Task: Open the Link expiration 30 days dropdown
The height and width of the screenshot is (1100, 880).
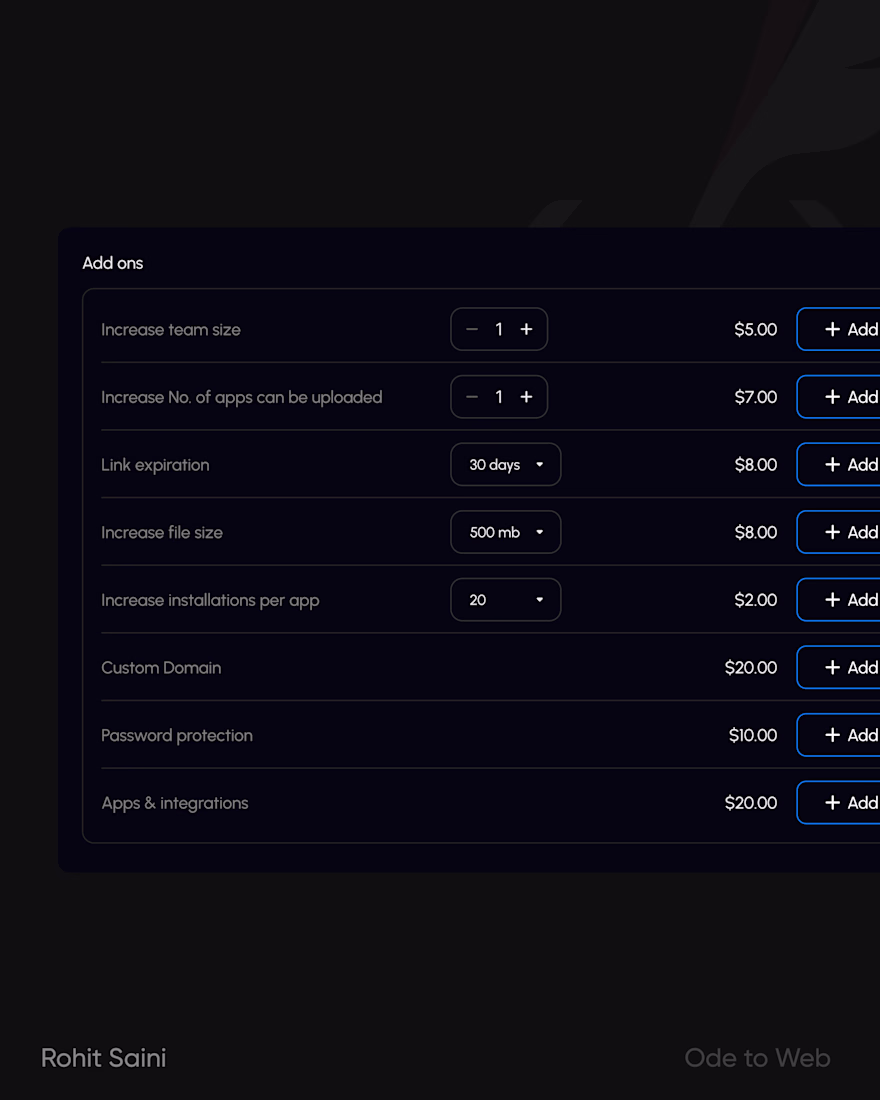Action: click(x=505, y=464)
